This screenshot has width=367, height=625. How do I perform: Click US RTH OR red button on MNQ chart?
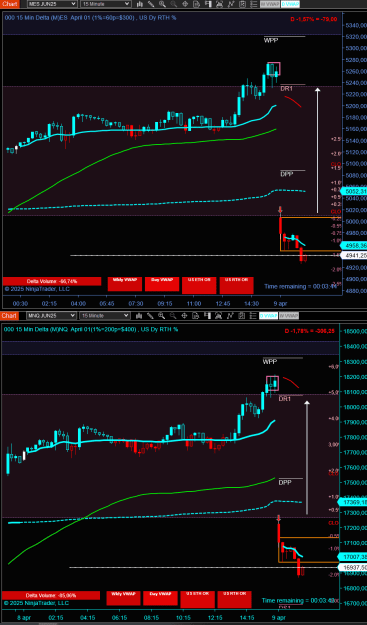[x=234, y=599]
